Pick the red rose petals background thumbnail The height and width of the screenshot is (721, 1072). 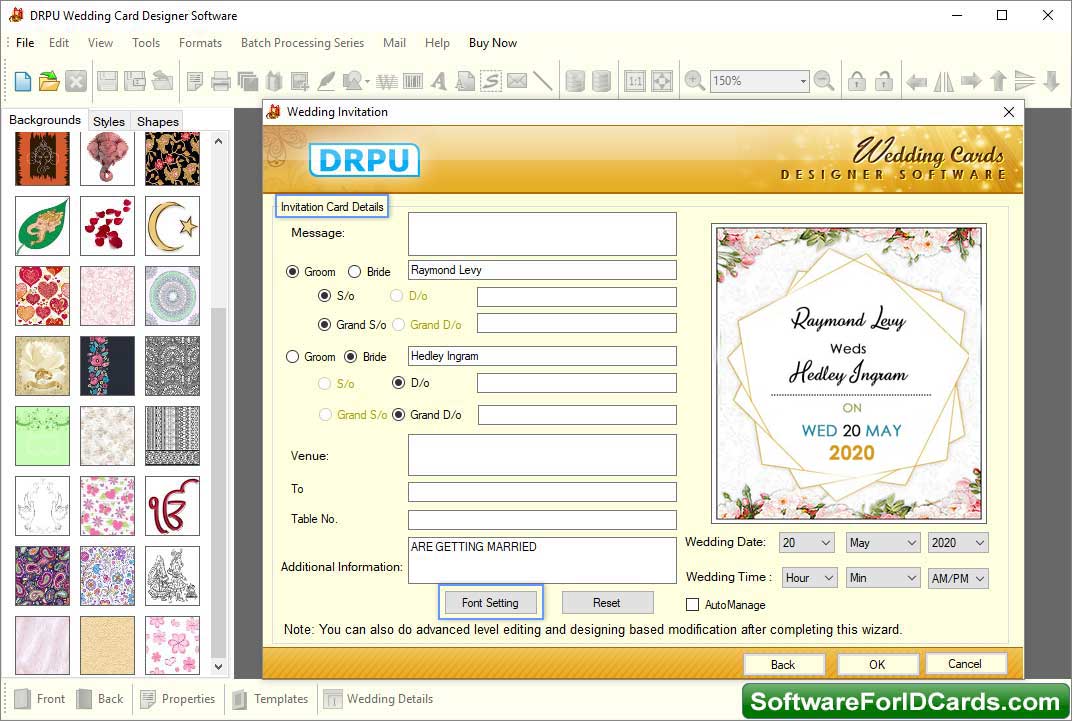(107, 226)
